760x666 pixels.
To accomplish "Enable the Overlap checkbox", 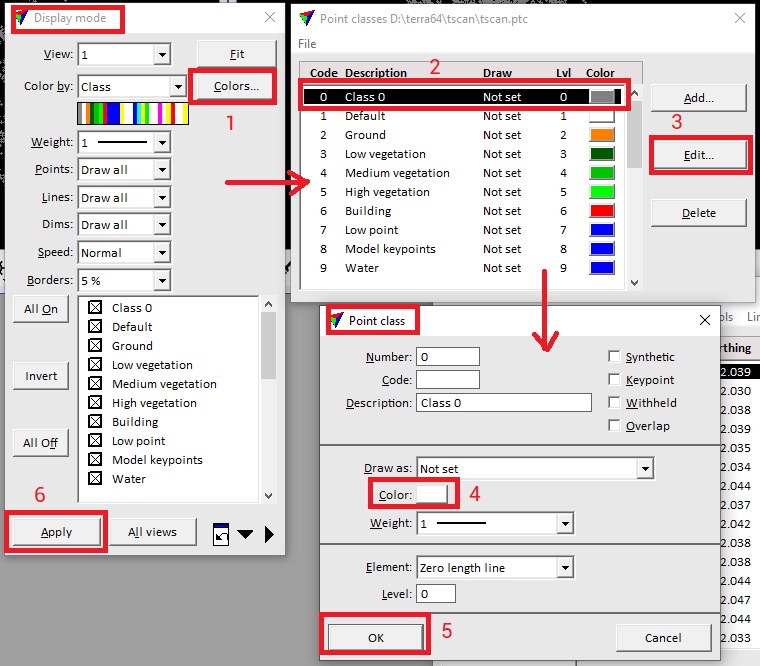I will (614, 425).
